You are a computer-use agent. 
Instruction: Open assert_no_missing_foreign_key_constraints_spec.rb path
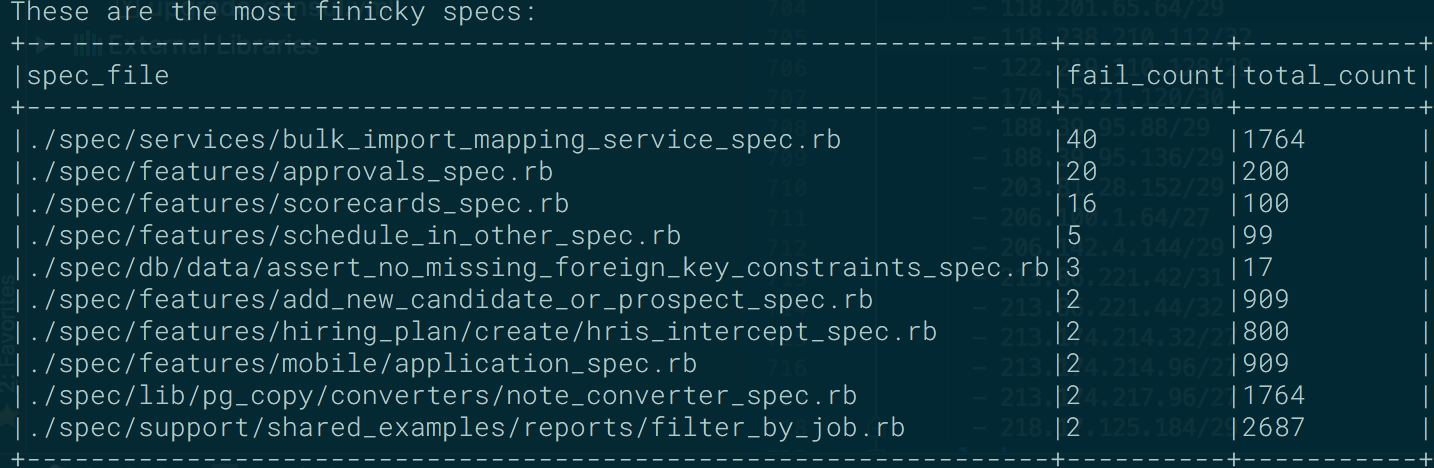coord(537,268)
